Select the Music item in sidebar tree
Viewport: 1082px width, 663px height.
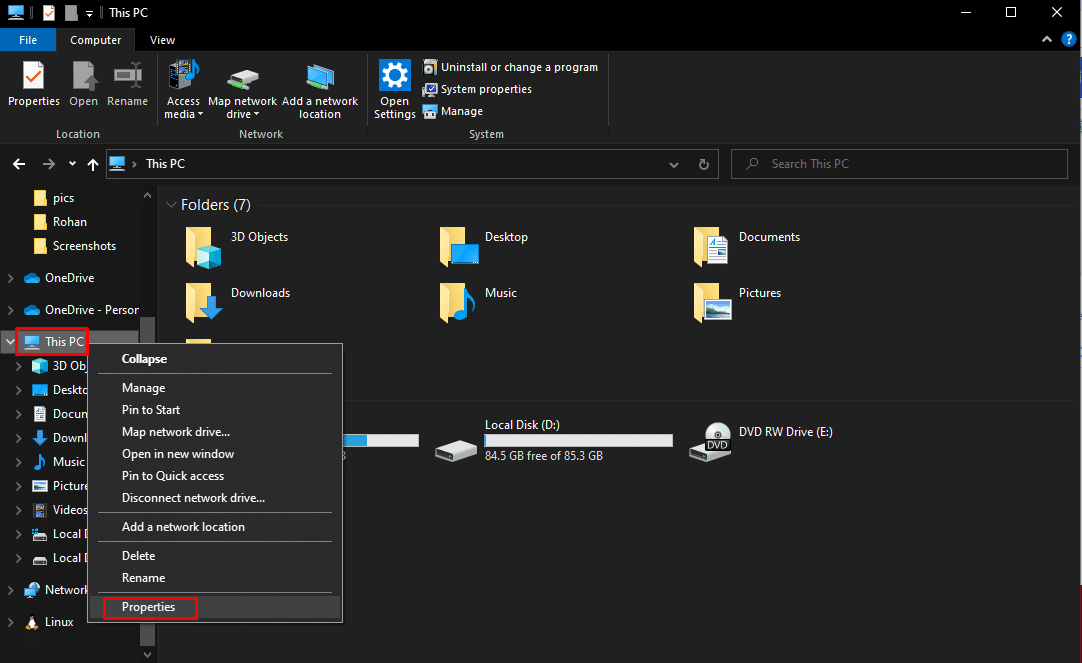(59, 462)
